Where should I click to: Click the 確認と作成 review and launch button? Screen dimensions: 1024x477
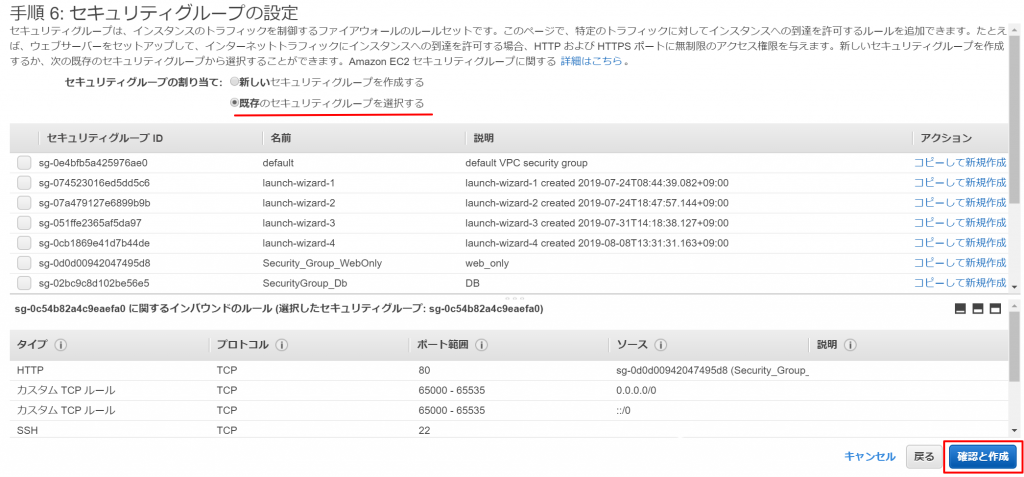(982, 457)
